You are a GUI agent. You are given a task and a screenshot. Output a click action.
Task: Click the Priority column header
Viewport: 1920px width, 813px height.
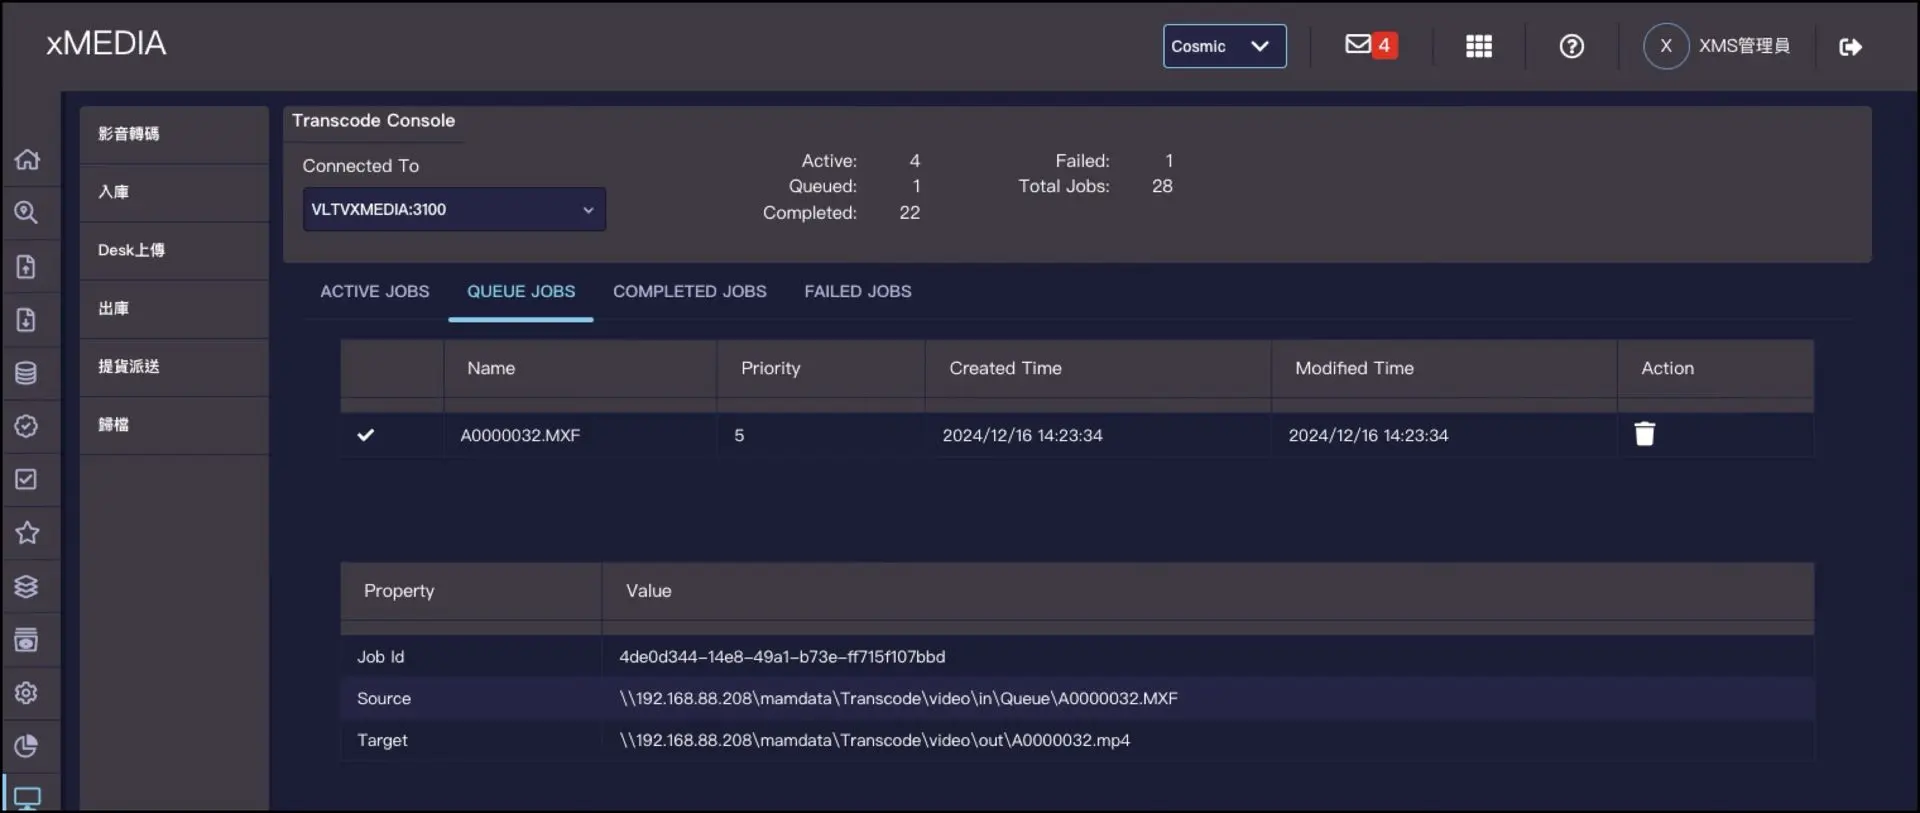(770, 368)
